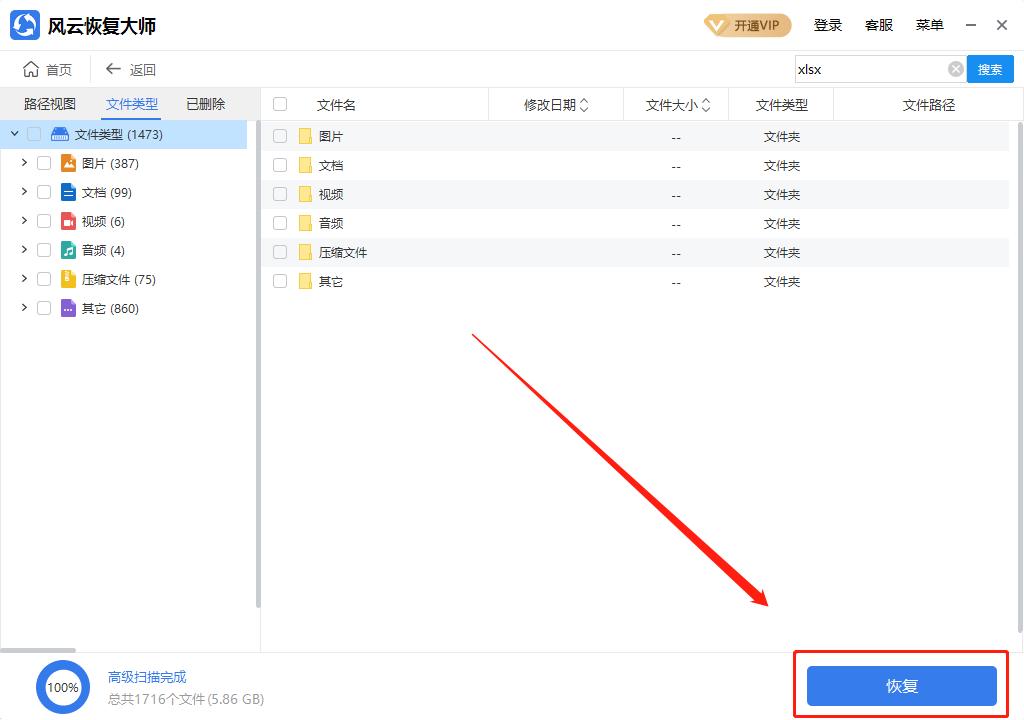The width and height of the screenshot is (1024, 720).
Task: Switch to the 已删除 tab
Action: click(204, 103)
